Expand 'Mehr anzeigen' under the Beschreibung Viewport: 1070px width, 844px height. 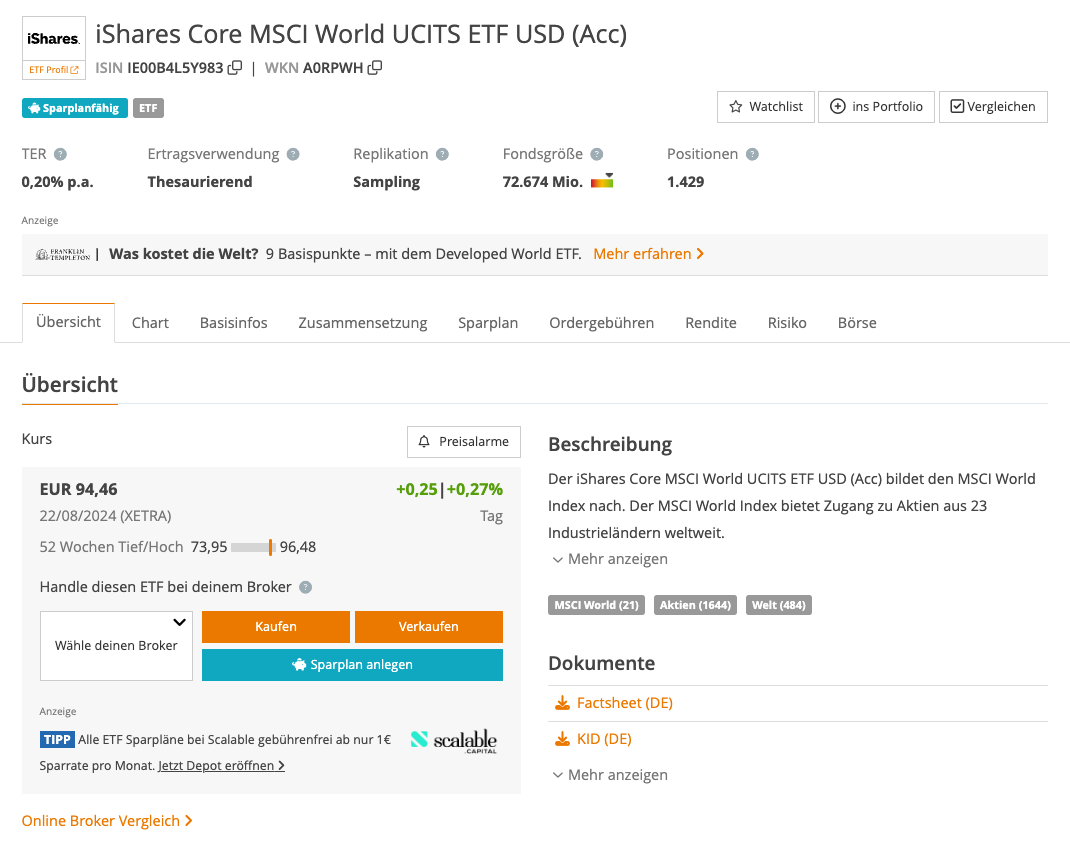click(x=609, y=559)
